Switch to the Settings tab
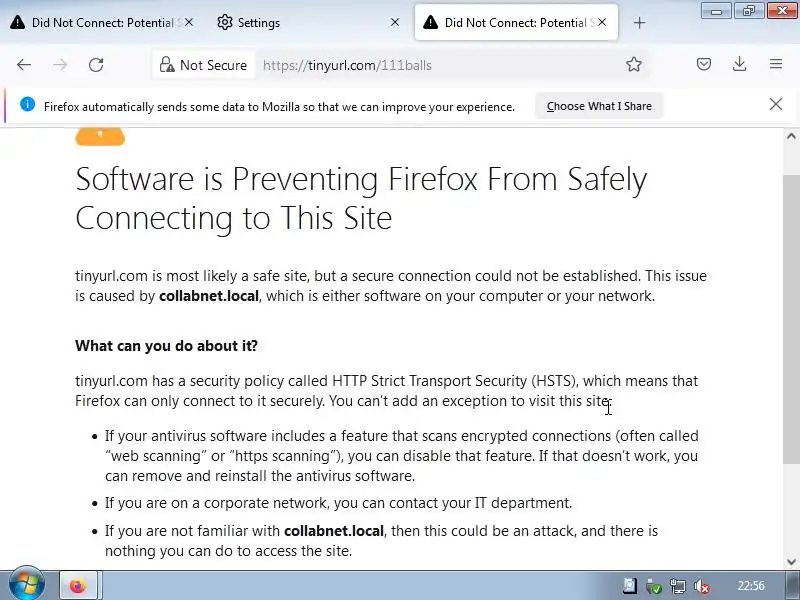 tap(300, 23)
